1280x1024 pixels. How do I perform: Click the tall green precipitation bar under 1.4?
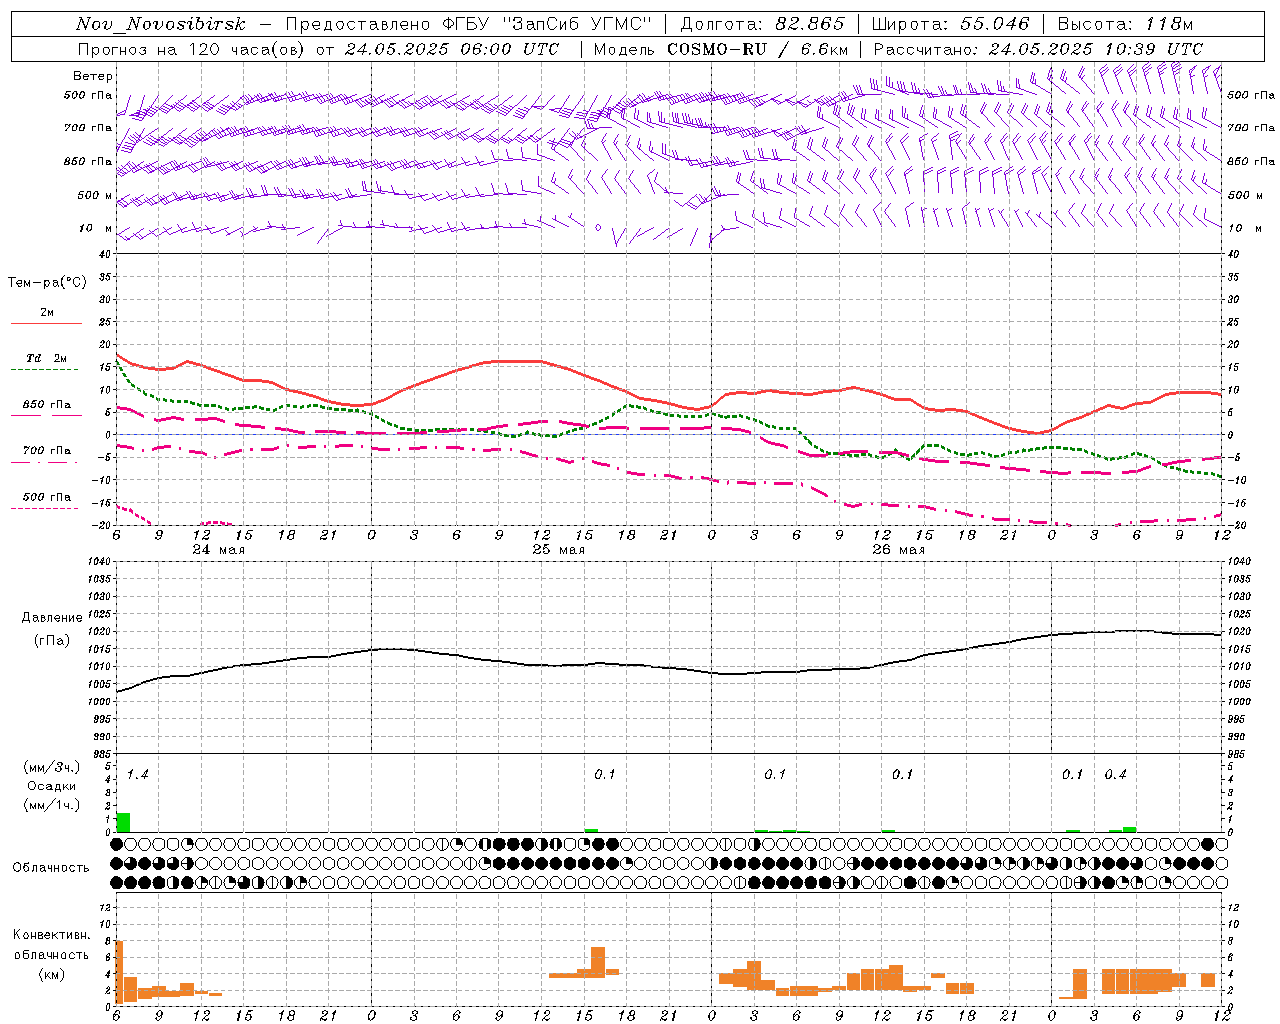[x=123, y=822]
